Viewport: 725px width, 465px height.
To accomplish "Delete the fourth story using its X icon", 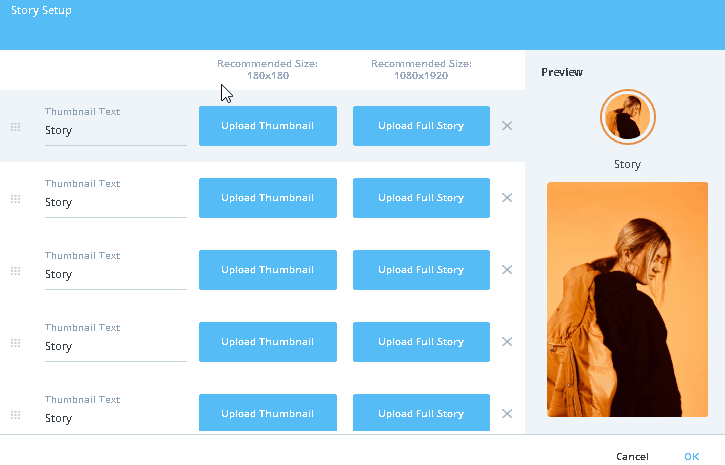I will [507, 342].
